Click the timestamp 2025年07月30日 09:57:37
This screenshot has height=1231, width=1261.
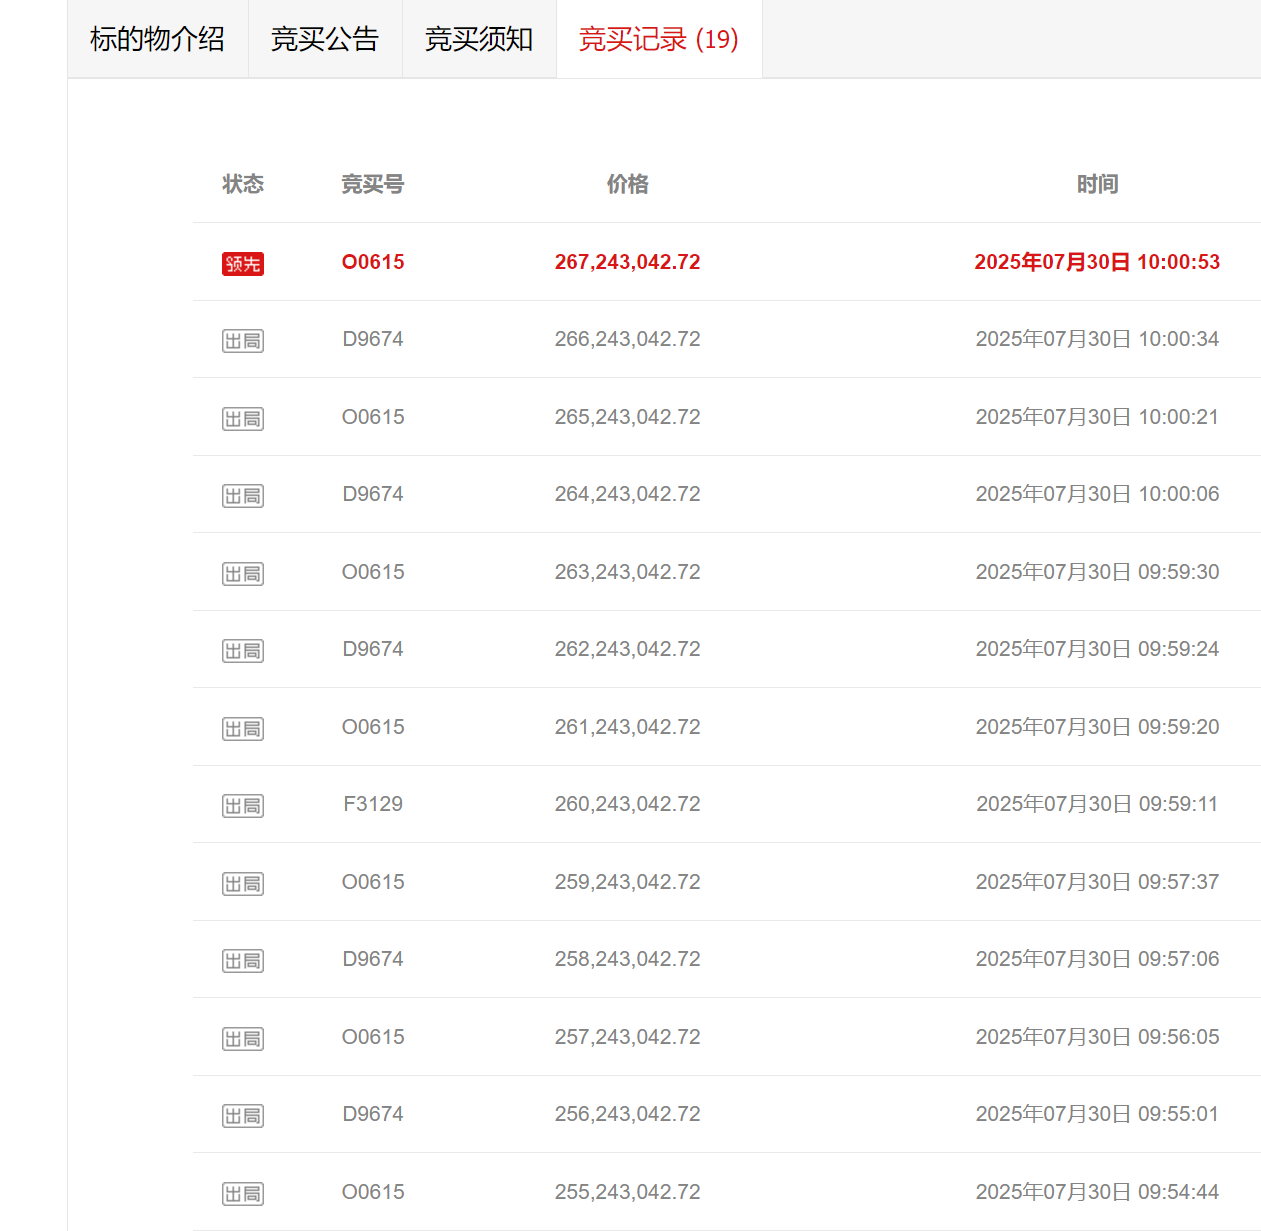click(x=1097, y=882)
